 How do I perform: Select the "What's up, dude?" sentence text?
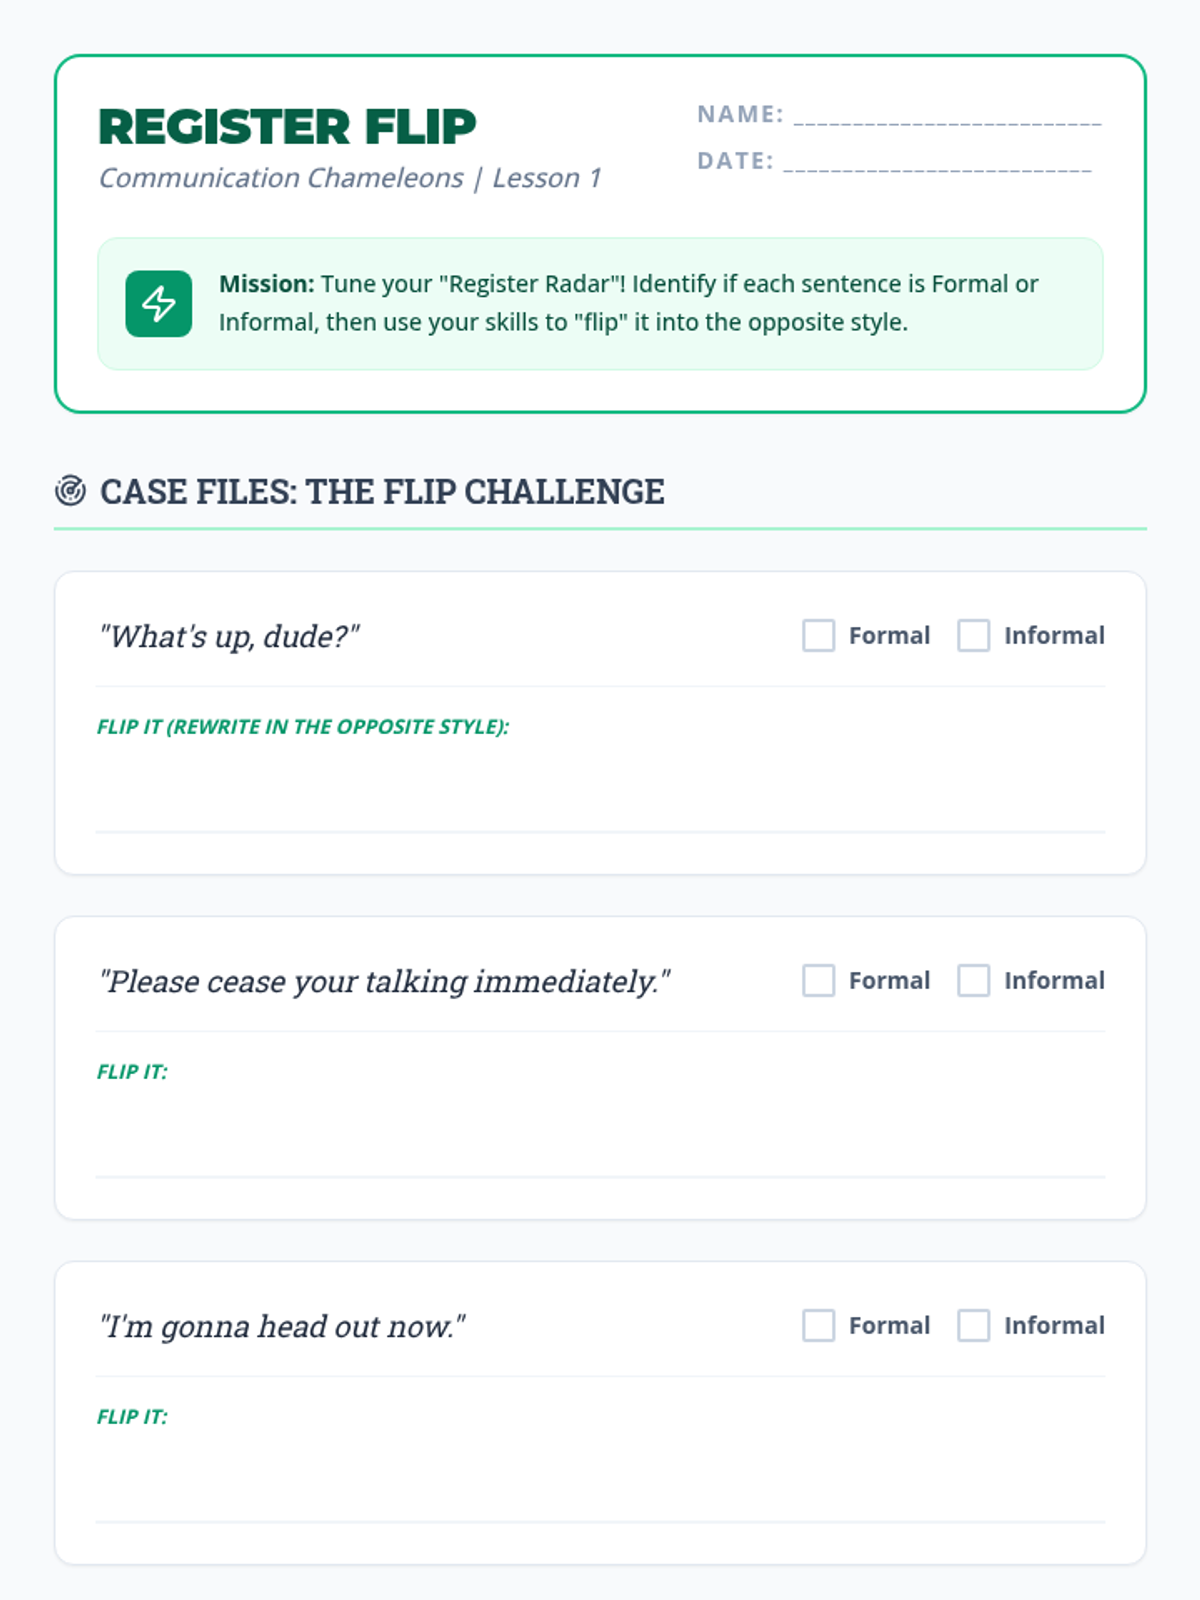pos(229,636)
